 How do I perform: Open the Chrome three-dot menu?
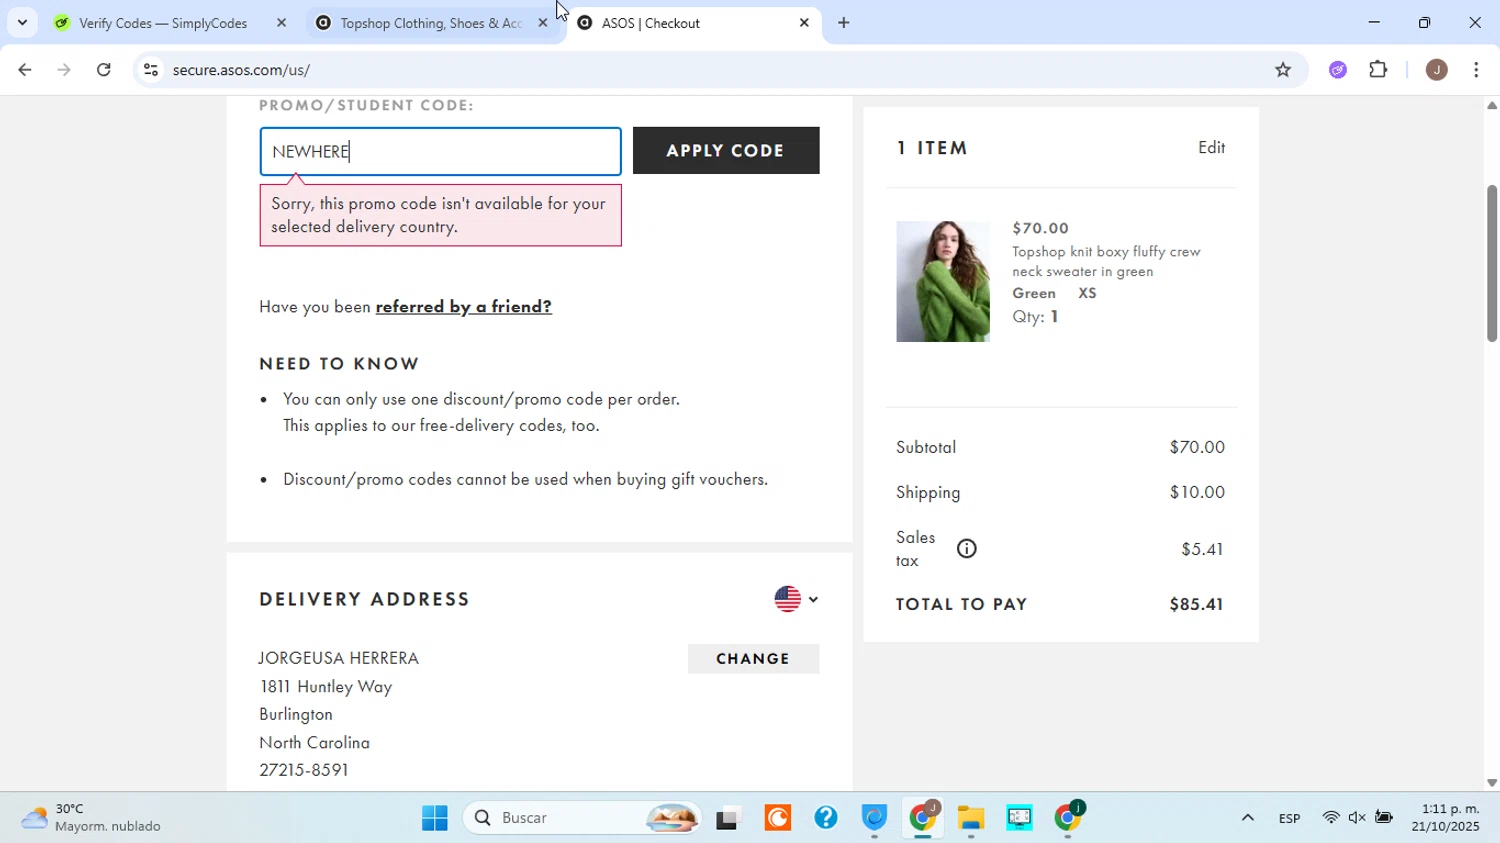click(1477, 70)
